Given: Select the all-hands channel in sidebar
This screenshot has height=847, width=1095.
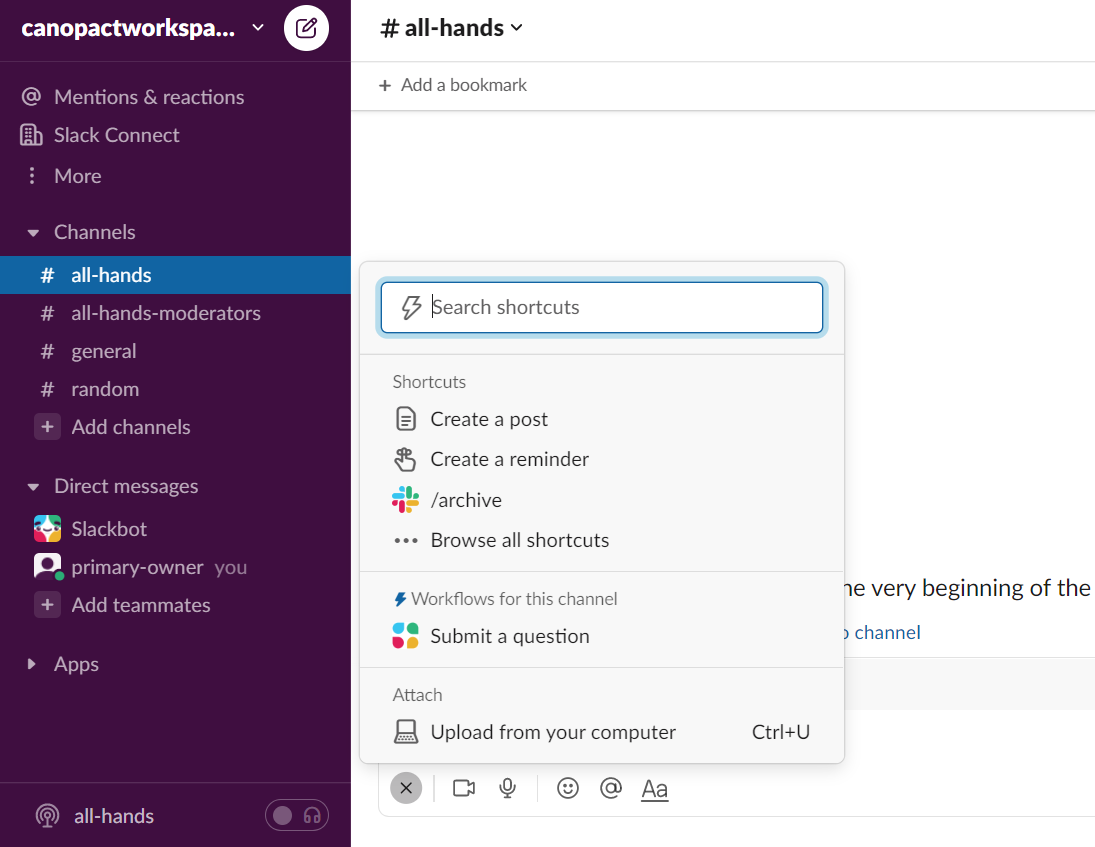Looking at the screenshot, I should click(175, 275).
